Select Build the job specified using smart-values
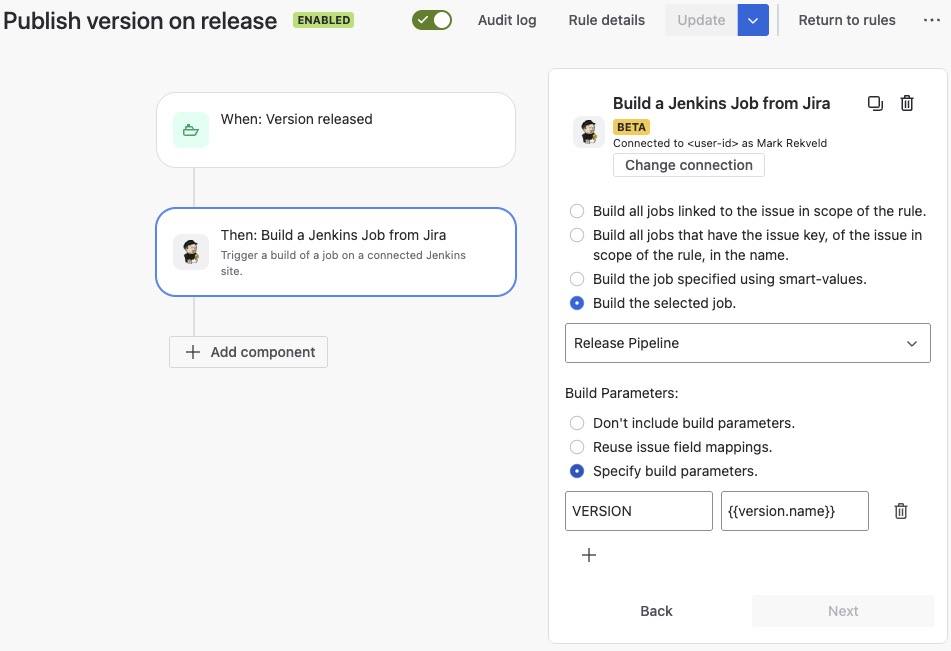 click(577, 279)
